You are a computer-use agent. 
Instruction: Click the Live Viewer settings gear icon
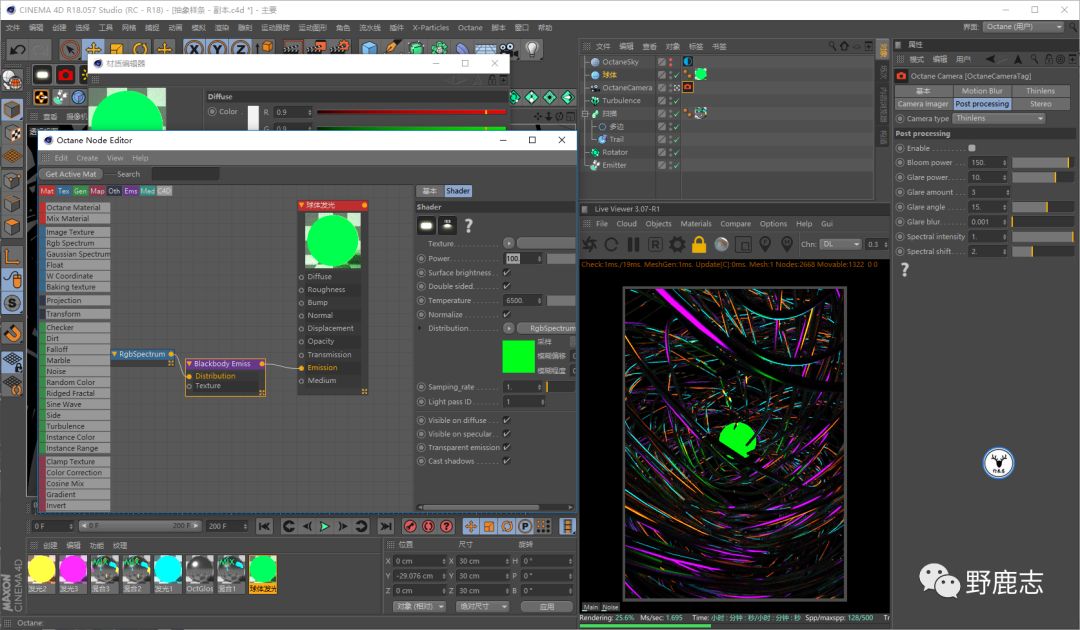(677, 244)
